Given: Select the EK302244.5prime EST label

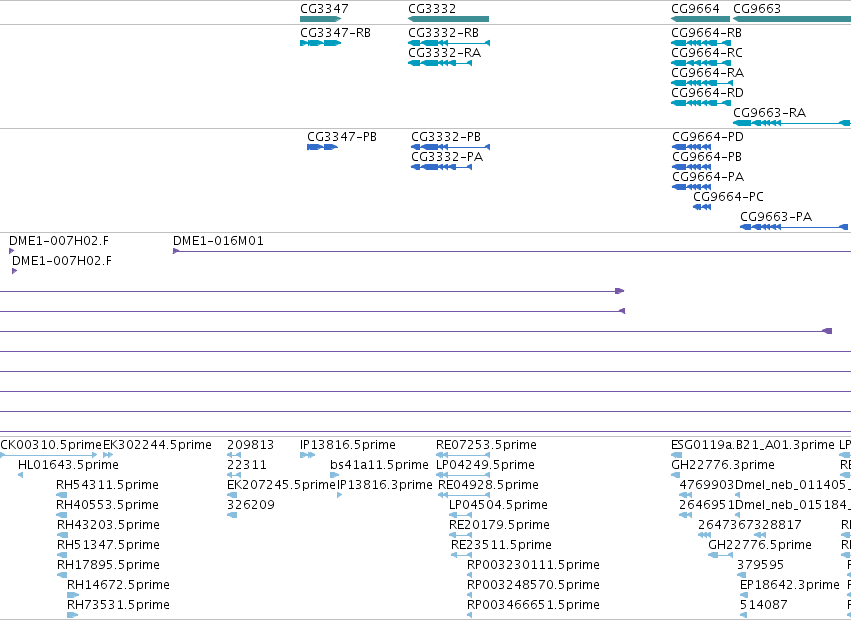Looking at the screenshot, I should click(157, 445).
